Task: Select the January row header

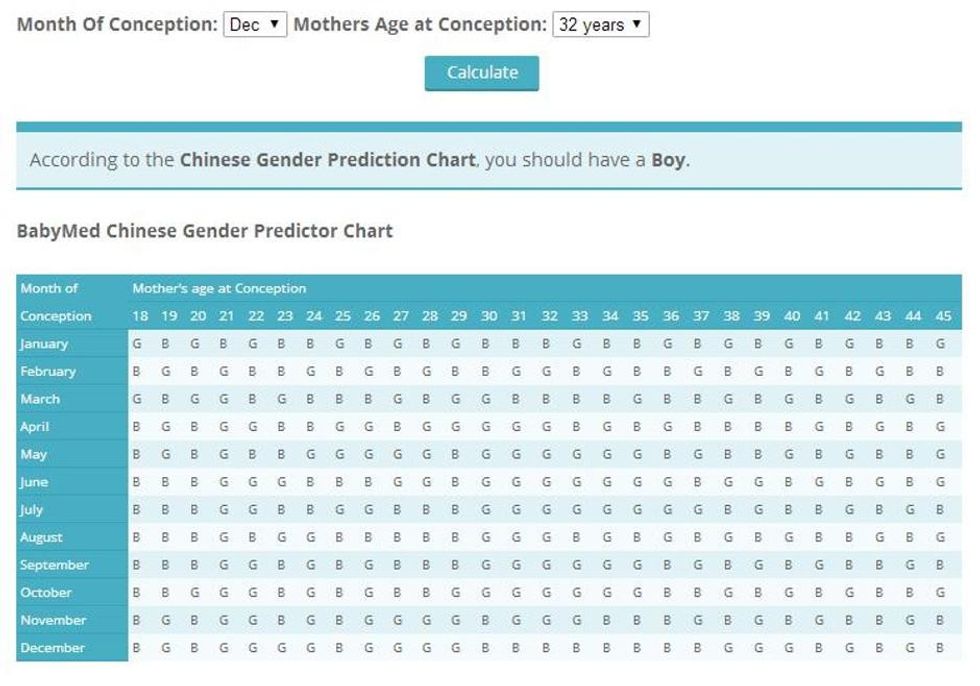Action: [x=45, y=344]
